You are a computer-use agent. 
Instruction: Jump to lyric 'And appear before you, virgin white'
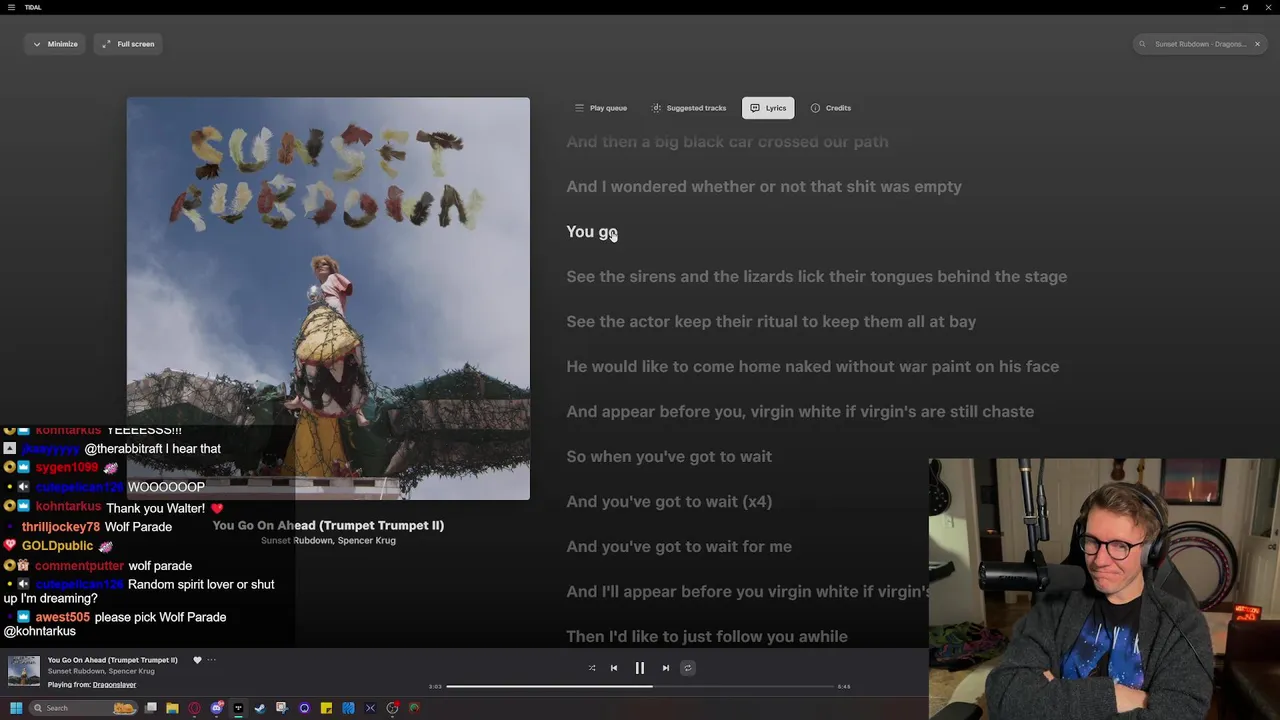800,412
